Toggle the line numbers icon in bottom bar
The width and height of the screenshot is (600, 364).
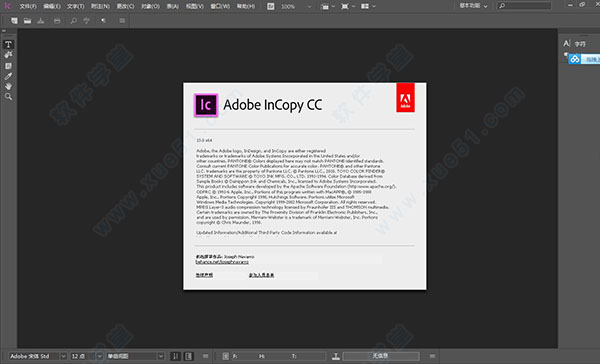(176, 356)
